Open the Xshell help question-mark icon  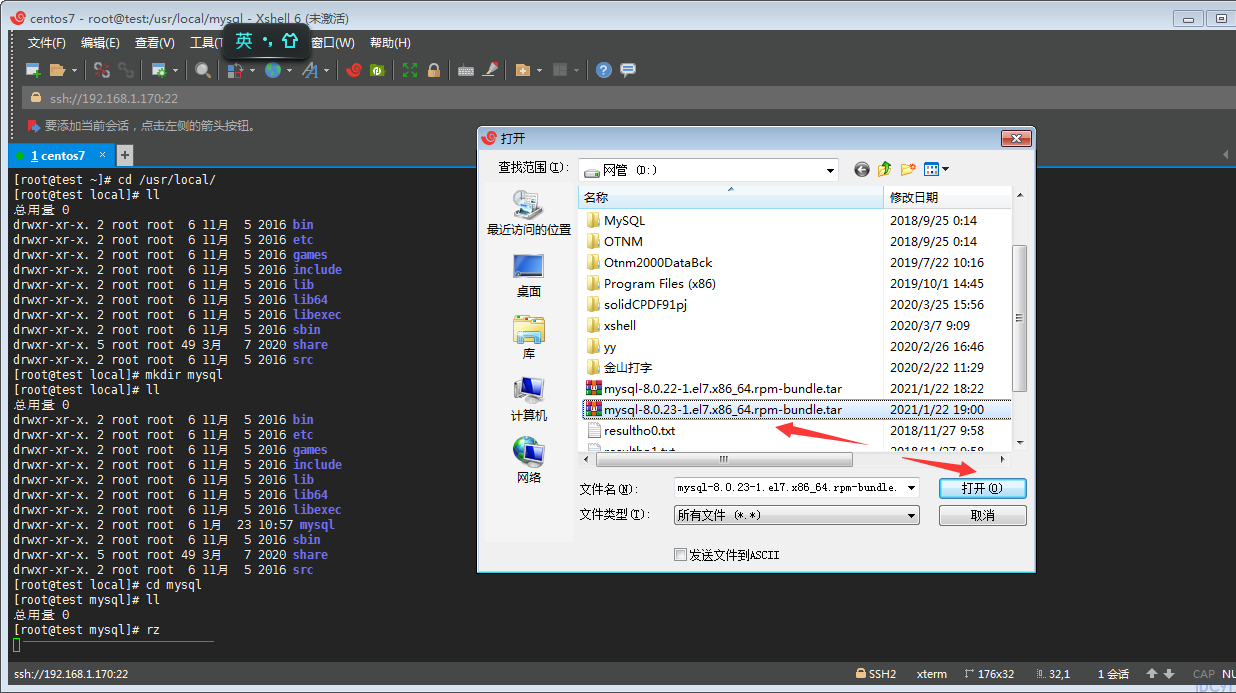tap(604, 70)
